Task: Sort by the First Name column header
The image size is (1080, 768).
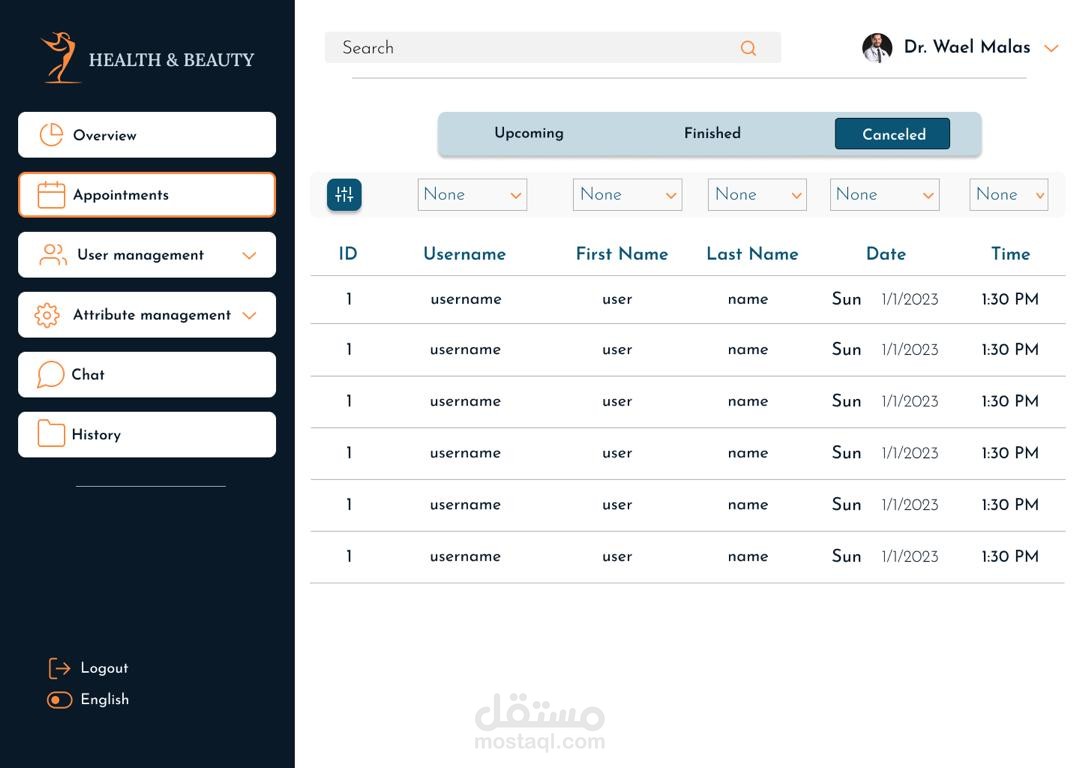Action: coord(622,253)
